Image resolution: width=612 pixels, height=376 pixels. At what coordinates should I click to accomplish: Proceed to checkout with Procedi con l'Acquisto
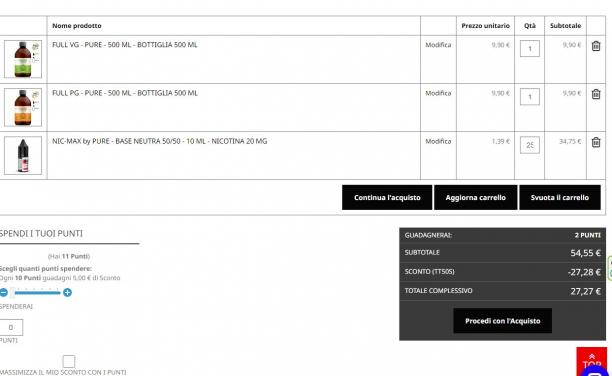pyautogui.click(x=503, y=321)
